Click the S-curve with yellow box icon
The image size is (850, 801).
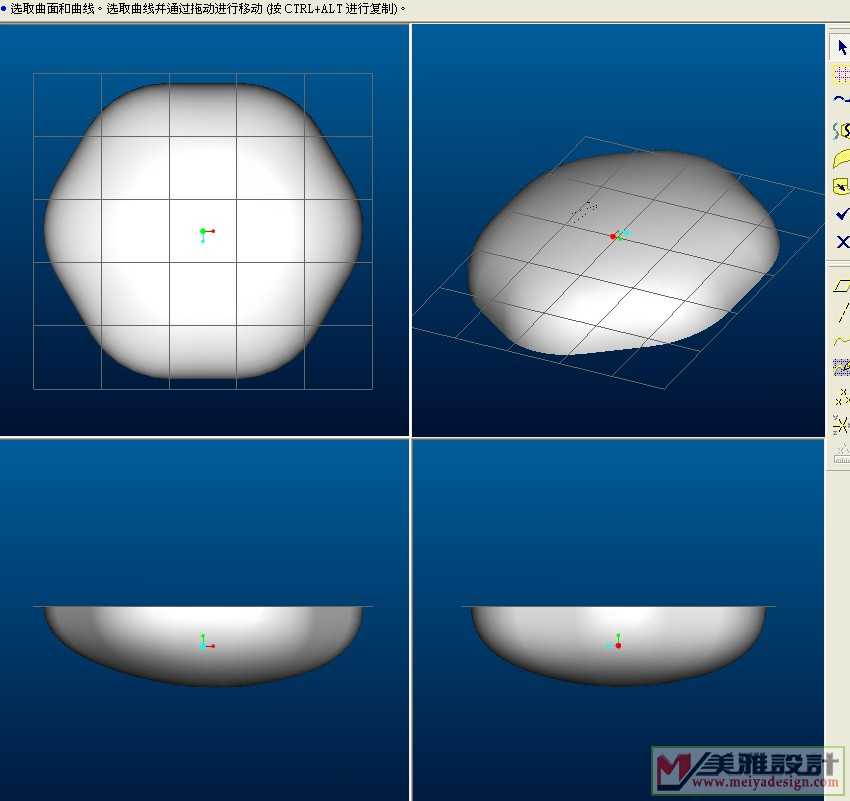tap(841, 130)
